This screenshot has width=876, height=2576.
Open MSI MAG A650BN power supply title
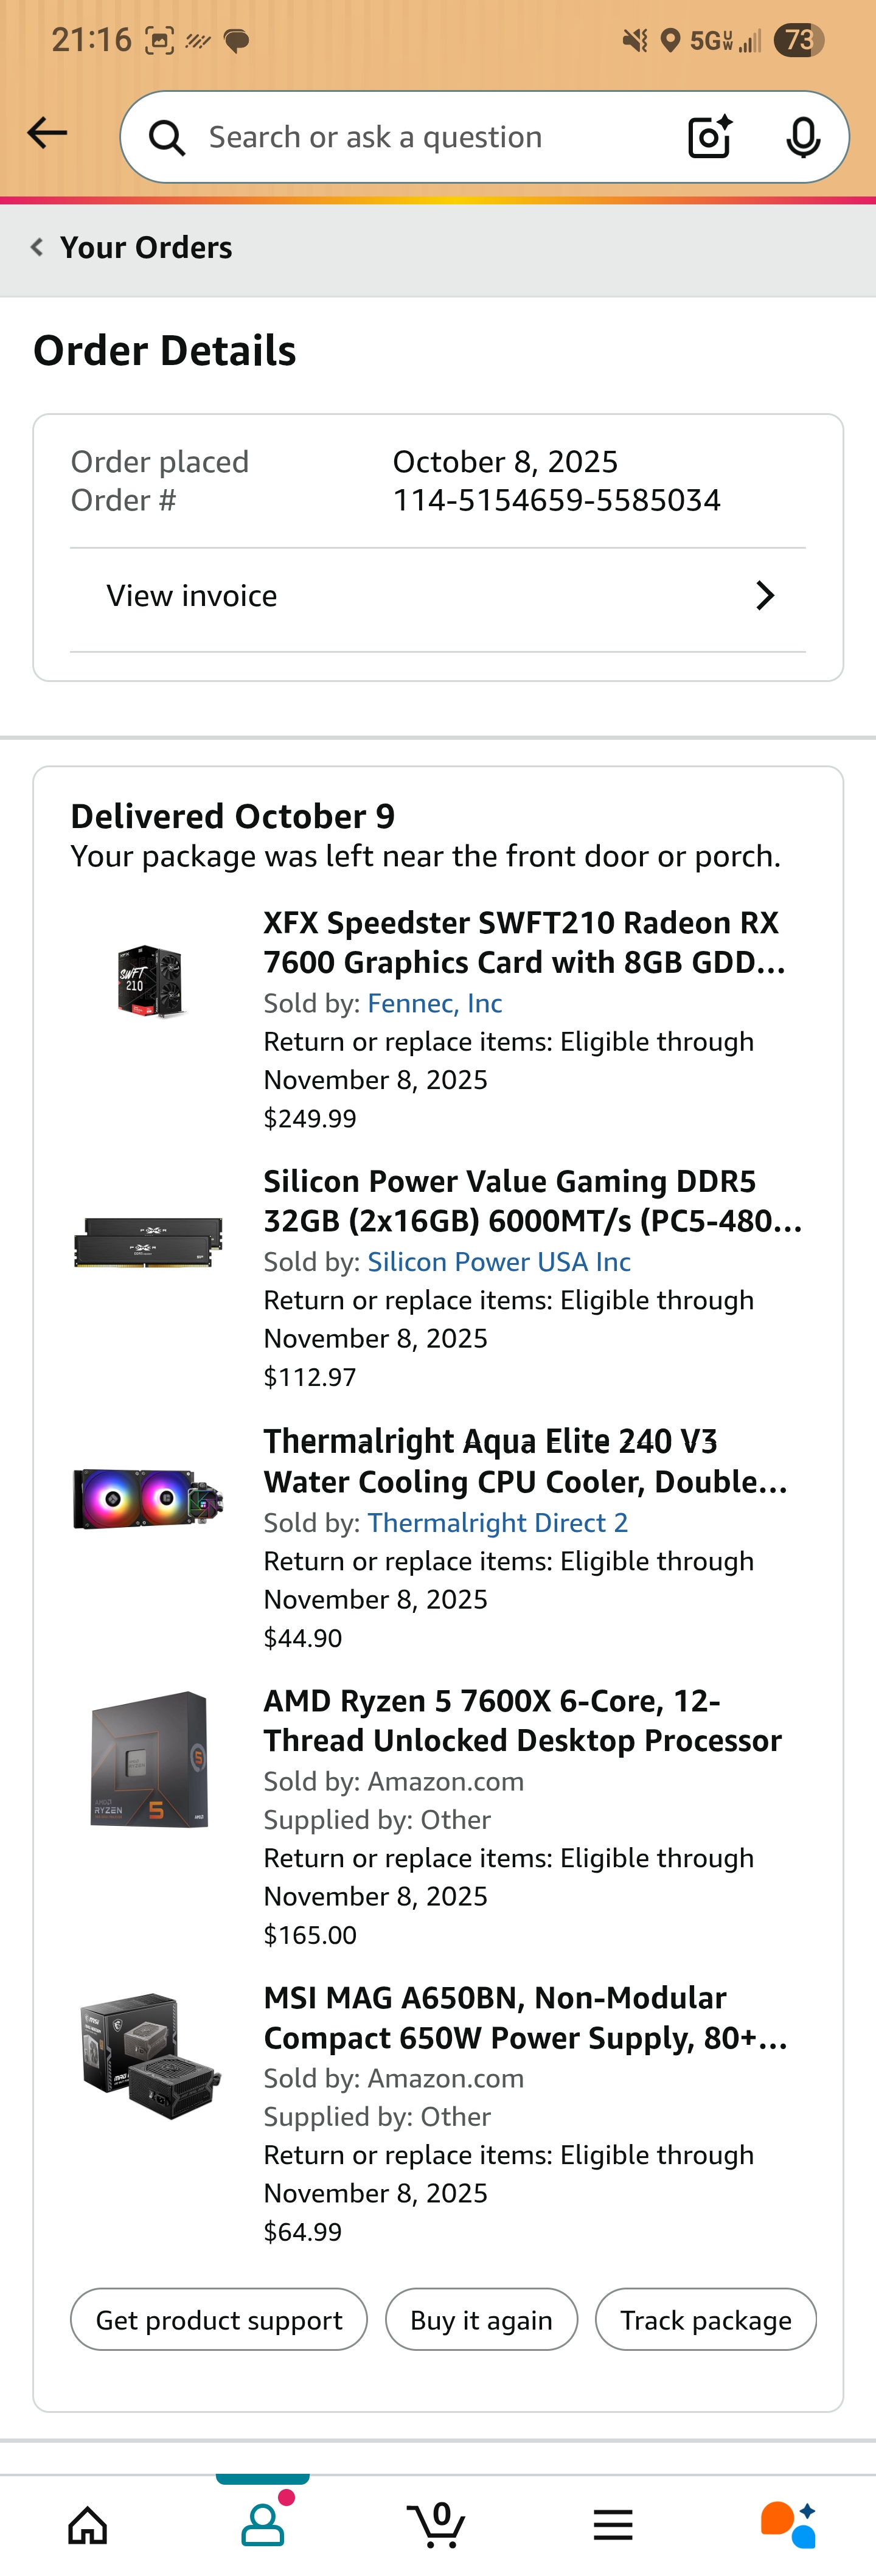(x=525, y=2017)
